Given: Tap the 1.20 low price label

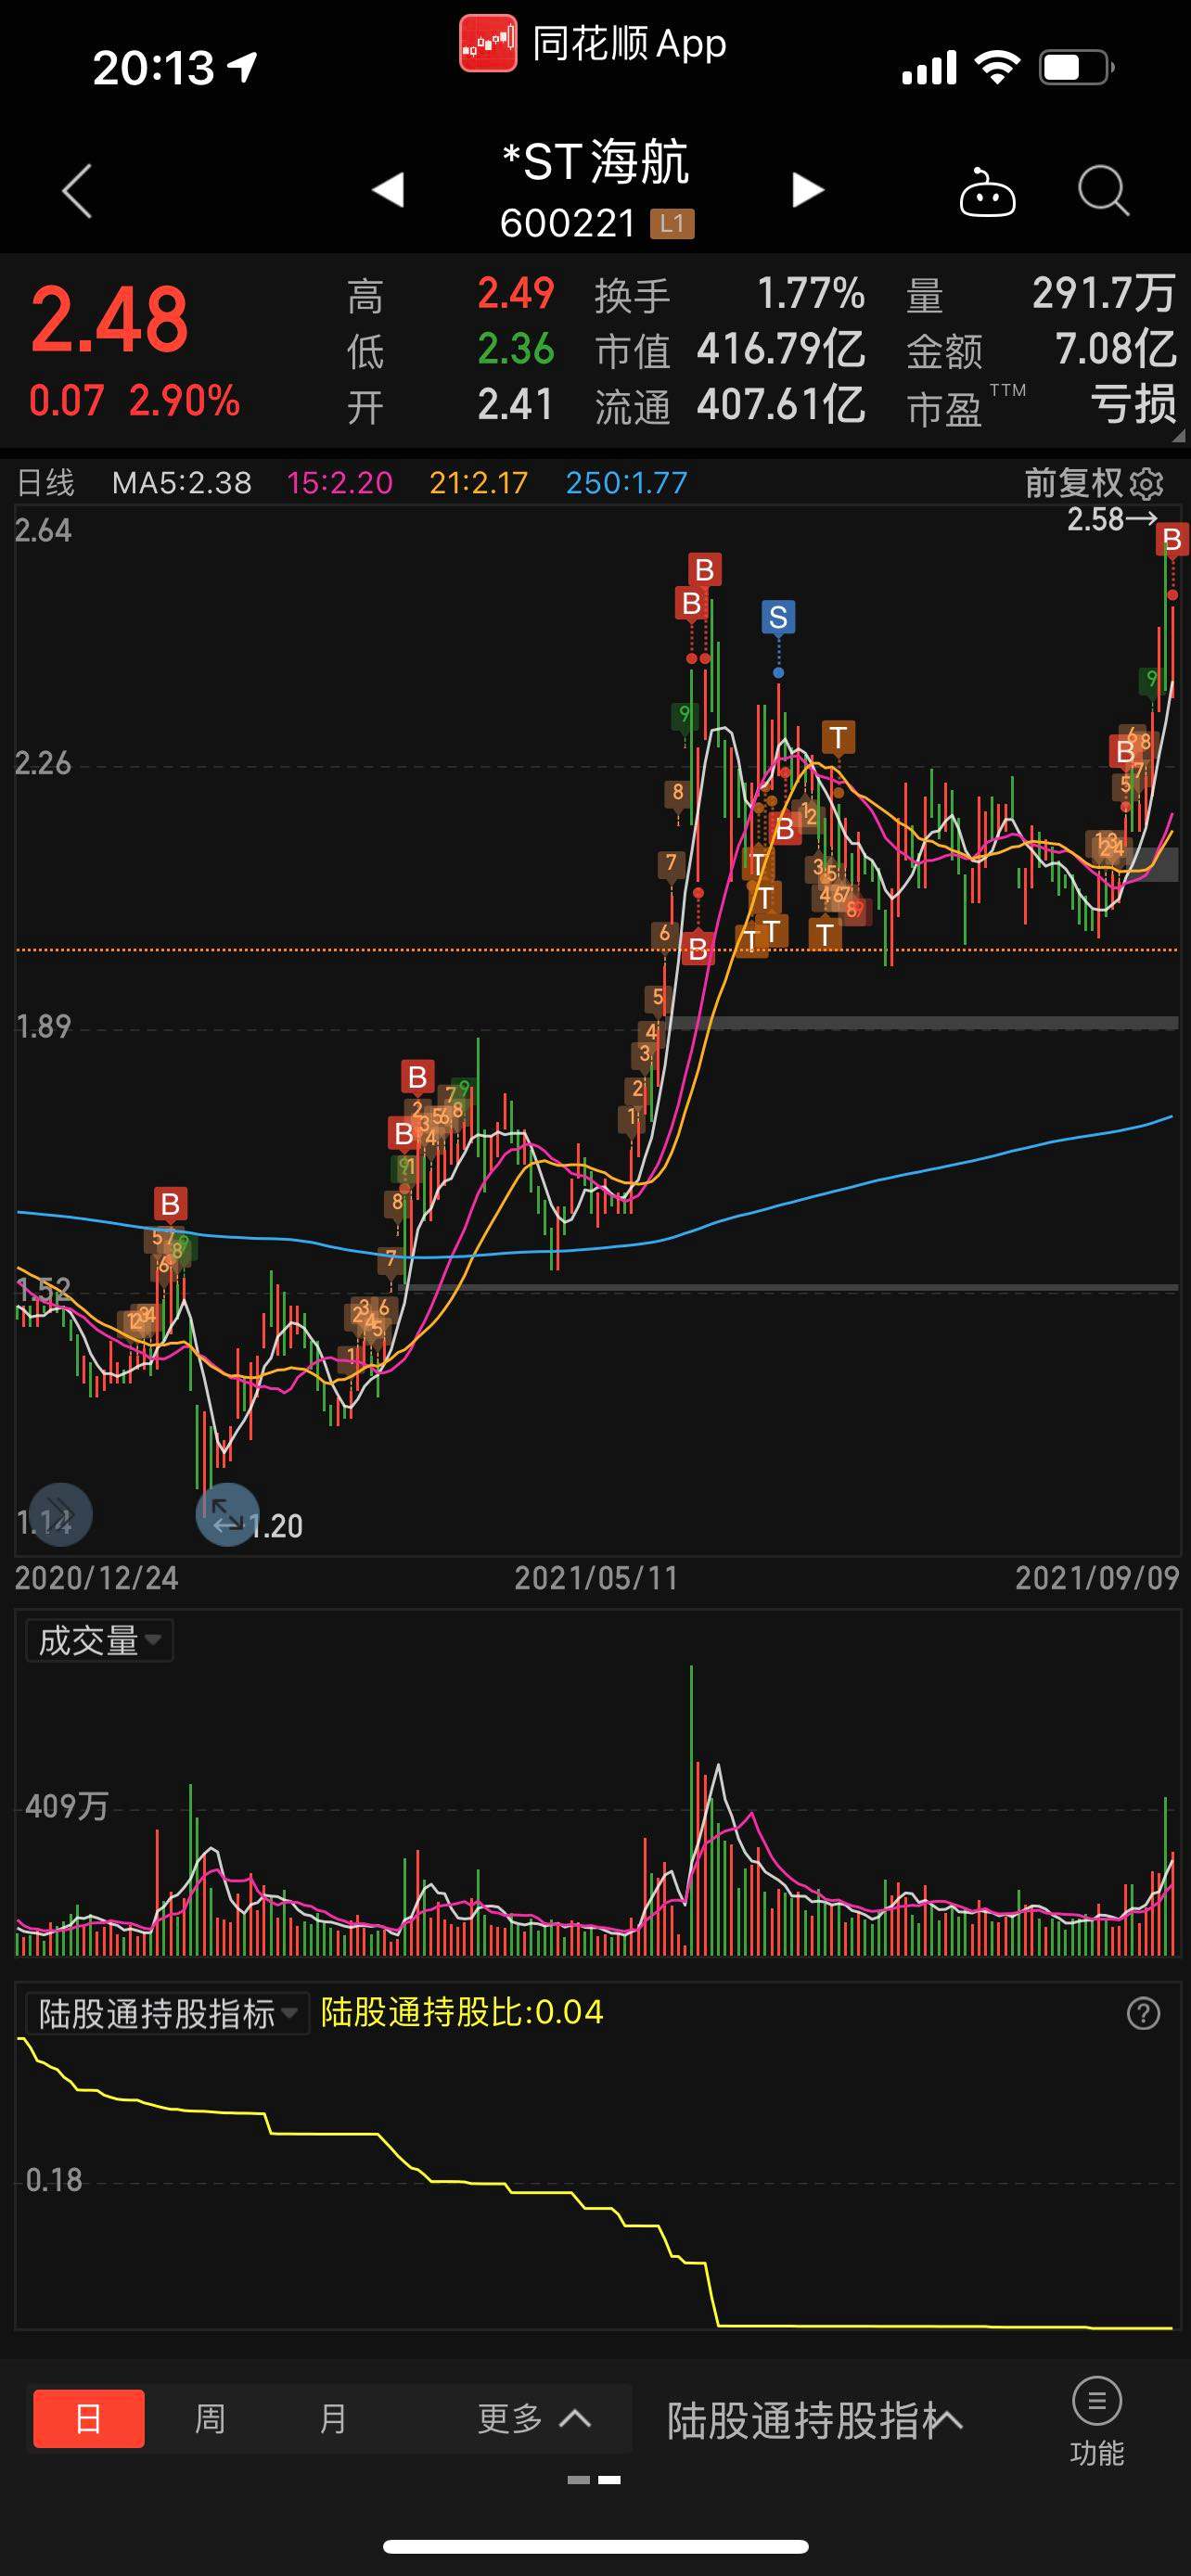Looking at the screenshot, I should tap(276, 1526).
